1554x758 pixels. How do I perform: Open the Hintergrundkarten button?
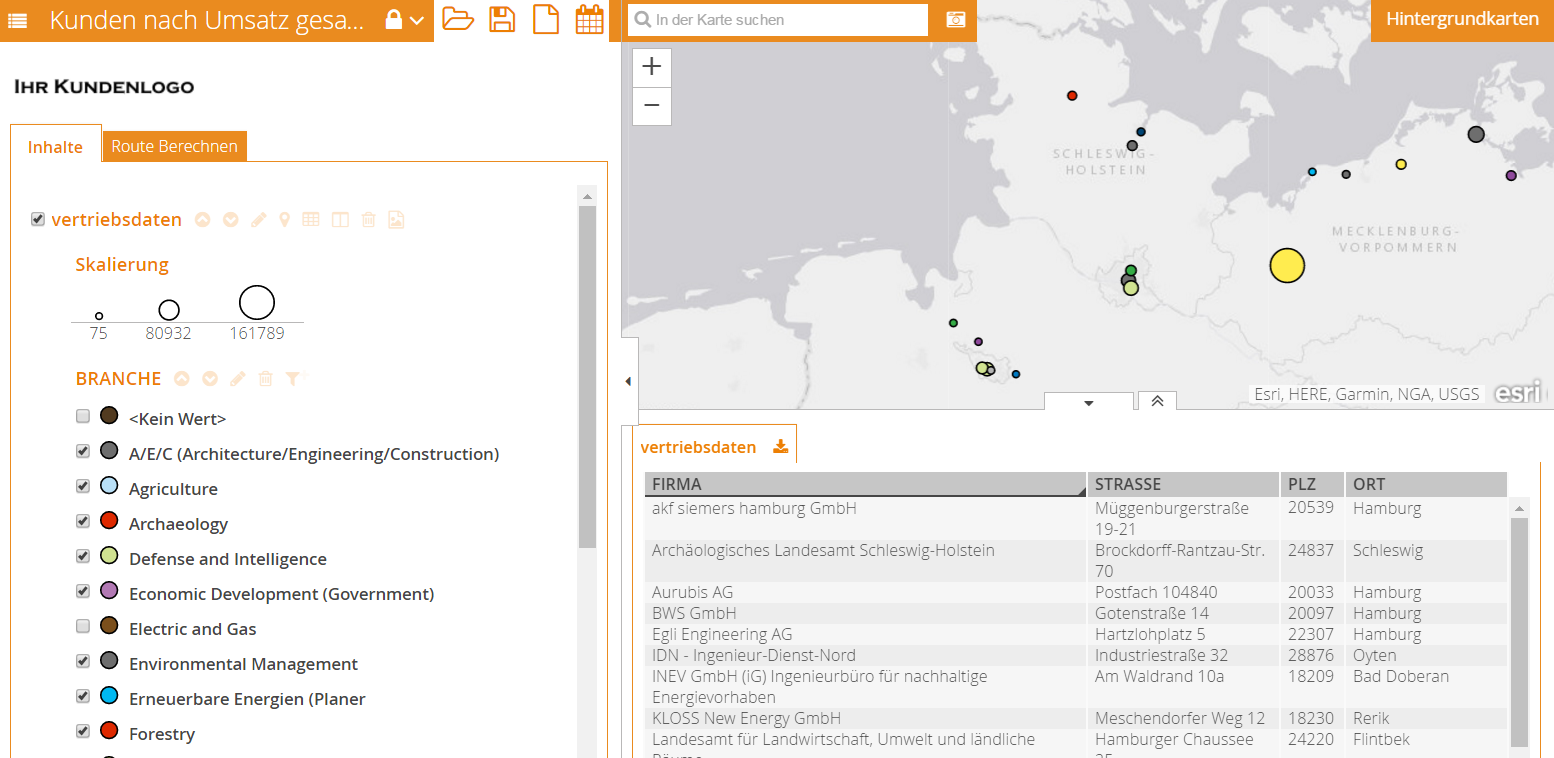(1462, 20)
